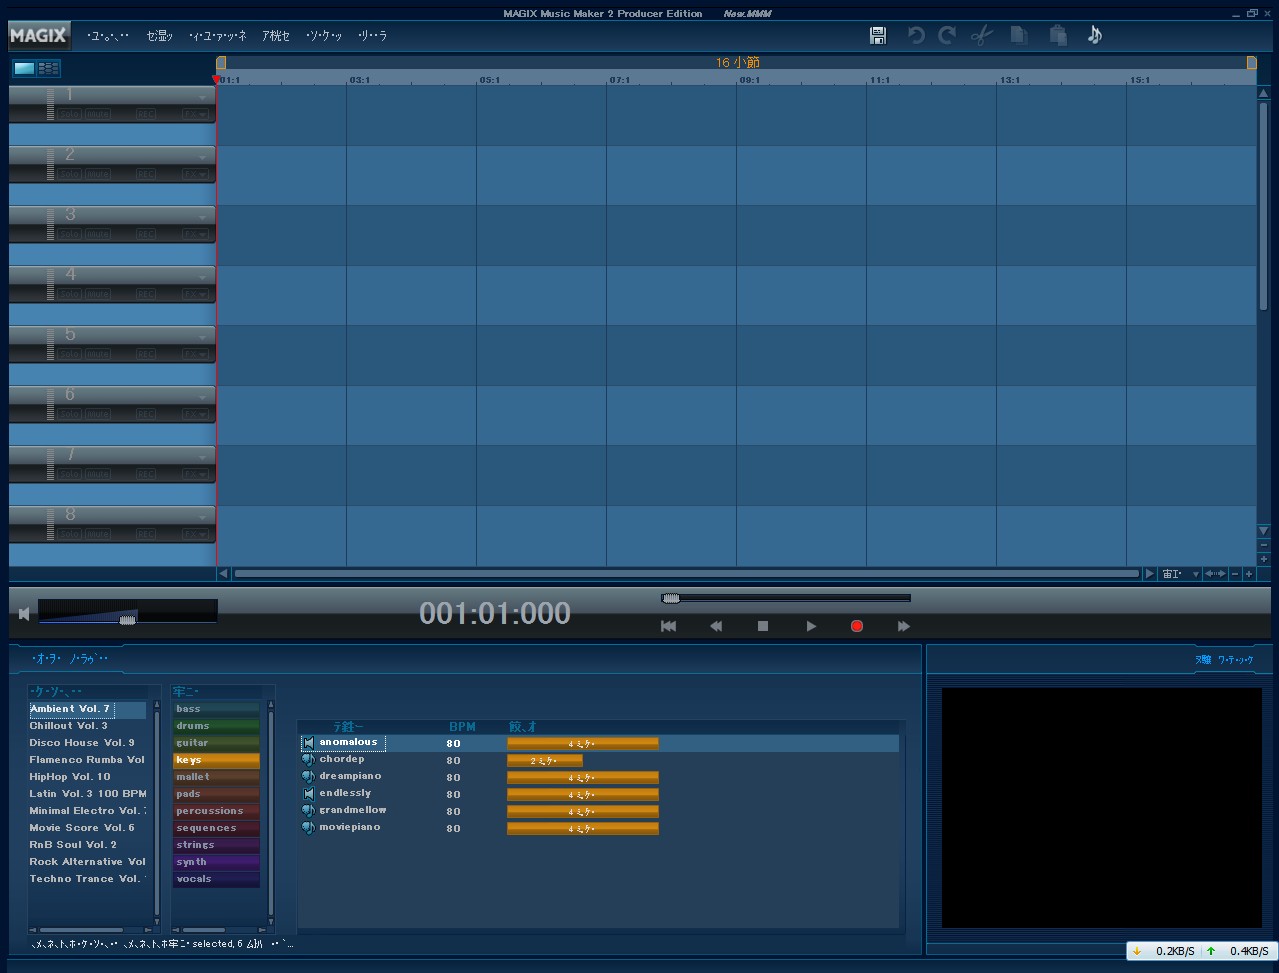Click the icon next to chordep
This screenshot has width=1279, height=973.
point(308,760)
